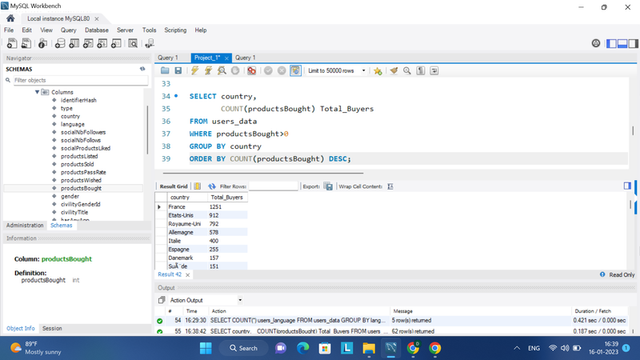The width and height of the screenshot is (640, 360).
Task: Click save snippet star icon
Action: [x=378, y=71]
